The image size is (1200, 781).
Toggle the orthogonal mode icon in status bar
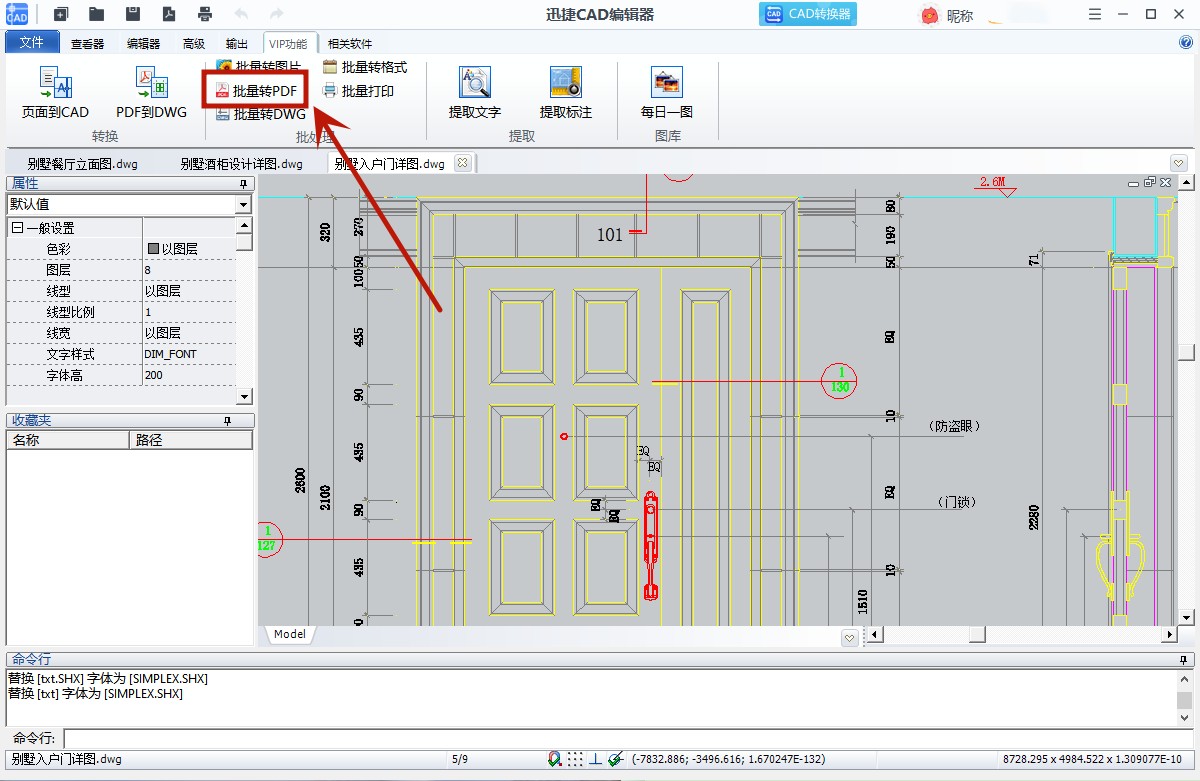pyautogui.click(x=596, y=758)
